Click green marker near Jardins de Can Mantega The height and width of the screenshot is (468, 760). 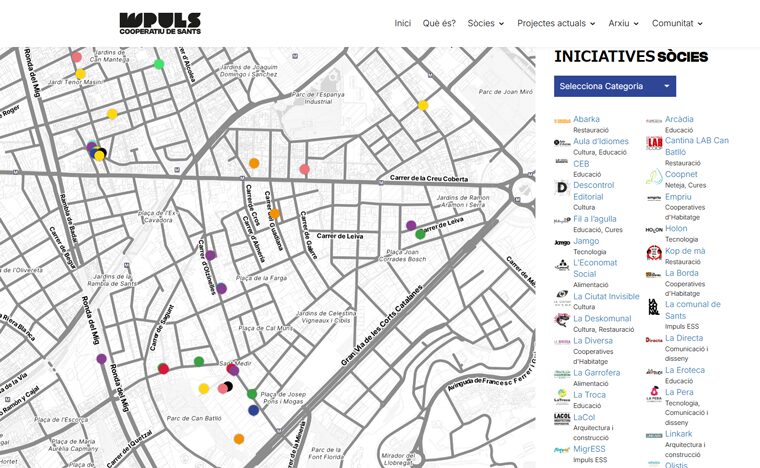[159, 64]
